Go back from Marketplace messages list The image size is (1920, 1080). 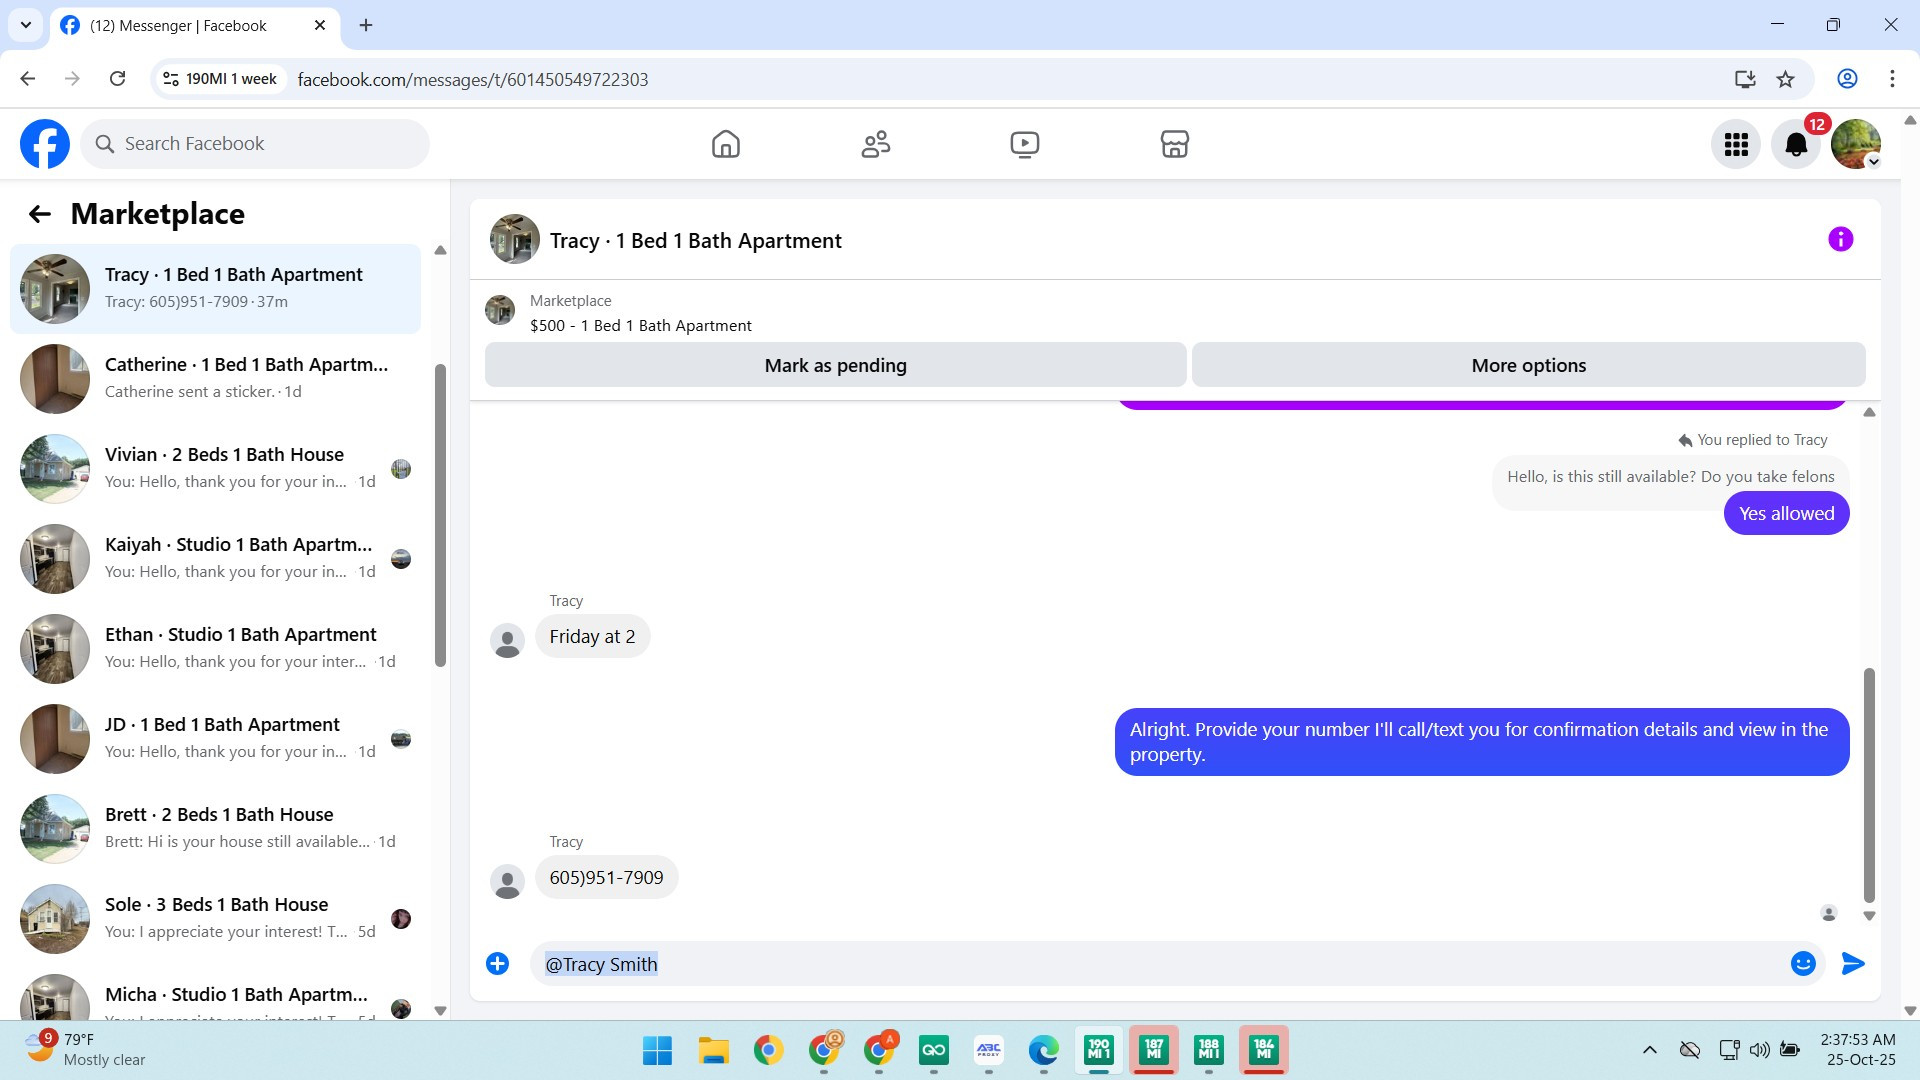click(x=40, y=214)
